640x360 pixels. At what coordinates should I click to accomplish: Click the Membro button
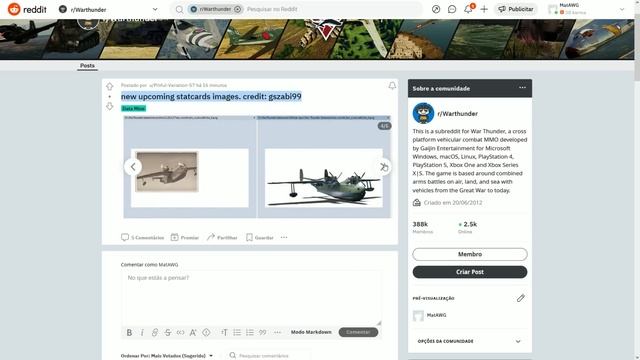[x=470, y=254]
